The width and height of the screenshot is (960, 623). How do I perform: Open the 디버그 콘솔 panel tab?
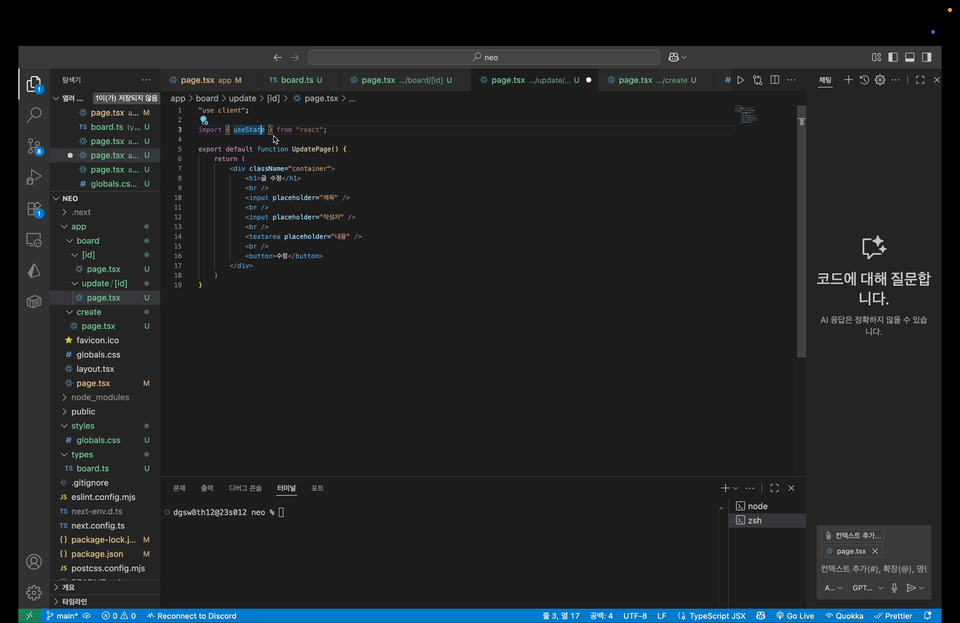pos(245,488)
